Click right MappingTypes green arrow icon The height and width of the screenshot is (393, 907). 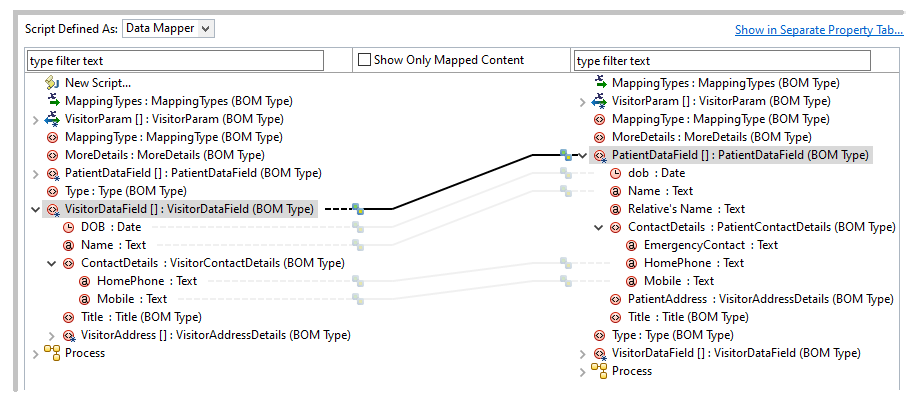click(x=600, y=83)
